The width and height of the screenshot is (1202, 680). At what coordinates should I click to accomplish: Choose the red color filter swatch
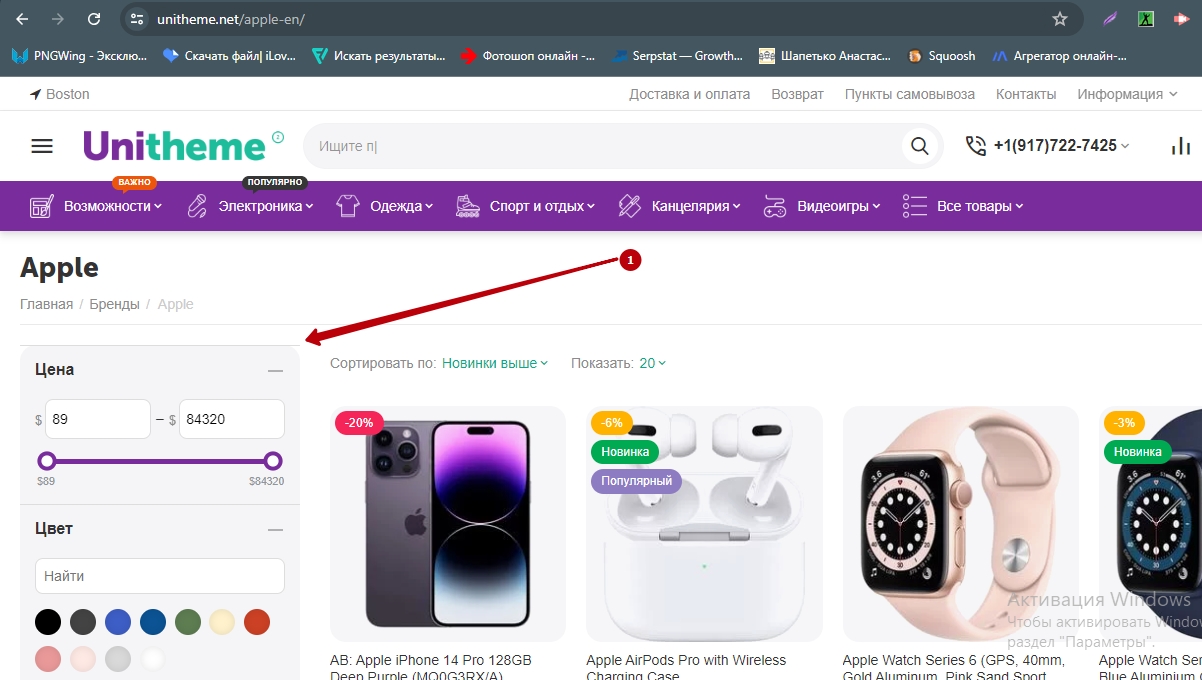click(x=257, y=622)
